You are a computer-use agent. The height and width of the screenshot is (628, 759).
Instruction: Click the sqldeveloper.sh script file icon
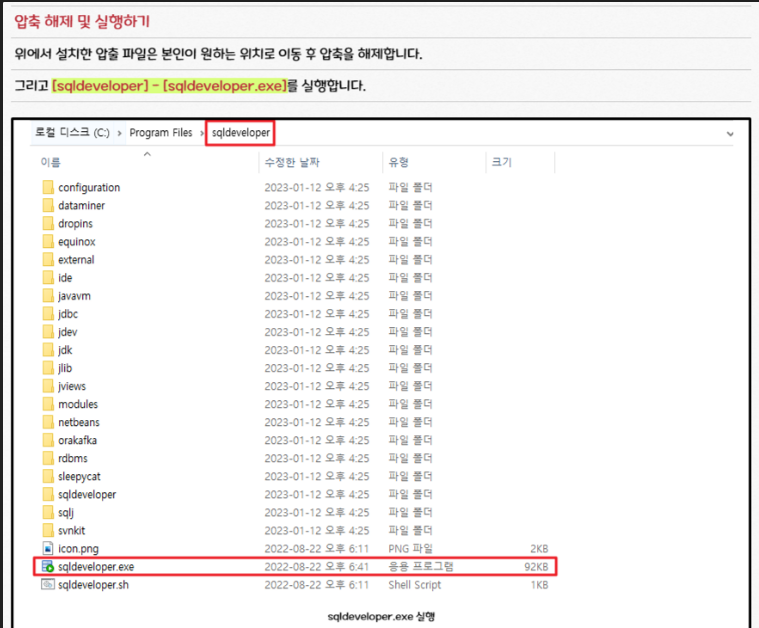(47, 584)
